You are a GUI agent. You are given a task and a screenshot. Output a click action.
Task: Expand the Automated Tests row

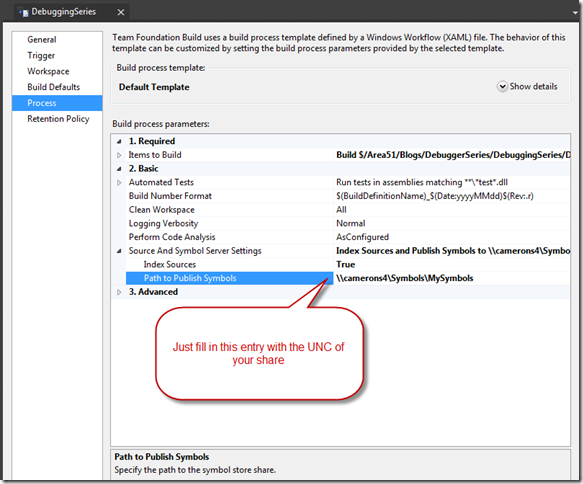(x=119, y=183)
